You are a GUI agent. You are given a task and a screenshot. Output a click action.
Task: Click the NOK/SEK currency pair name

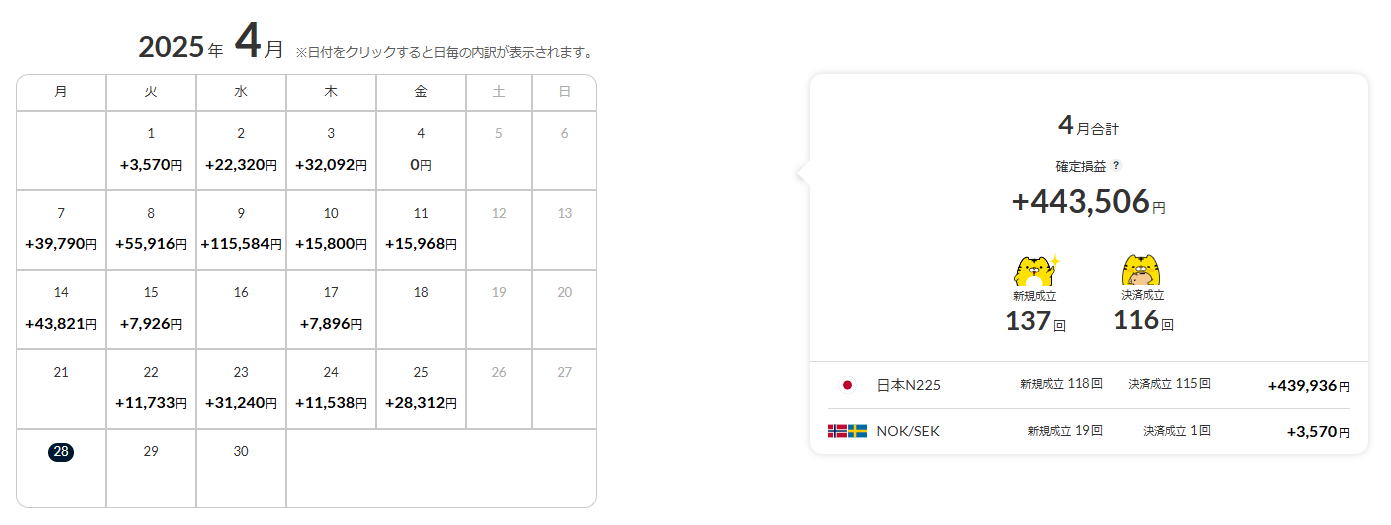(908, 431)
